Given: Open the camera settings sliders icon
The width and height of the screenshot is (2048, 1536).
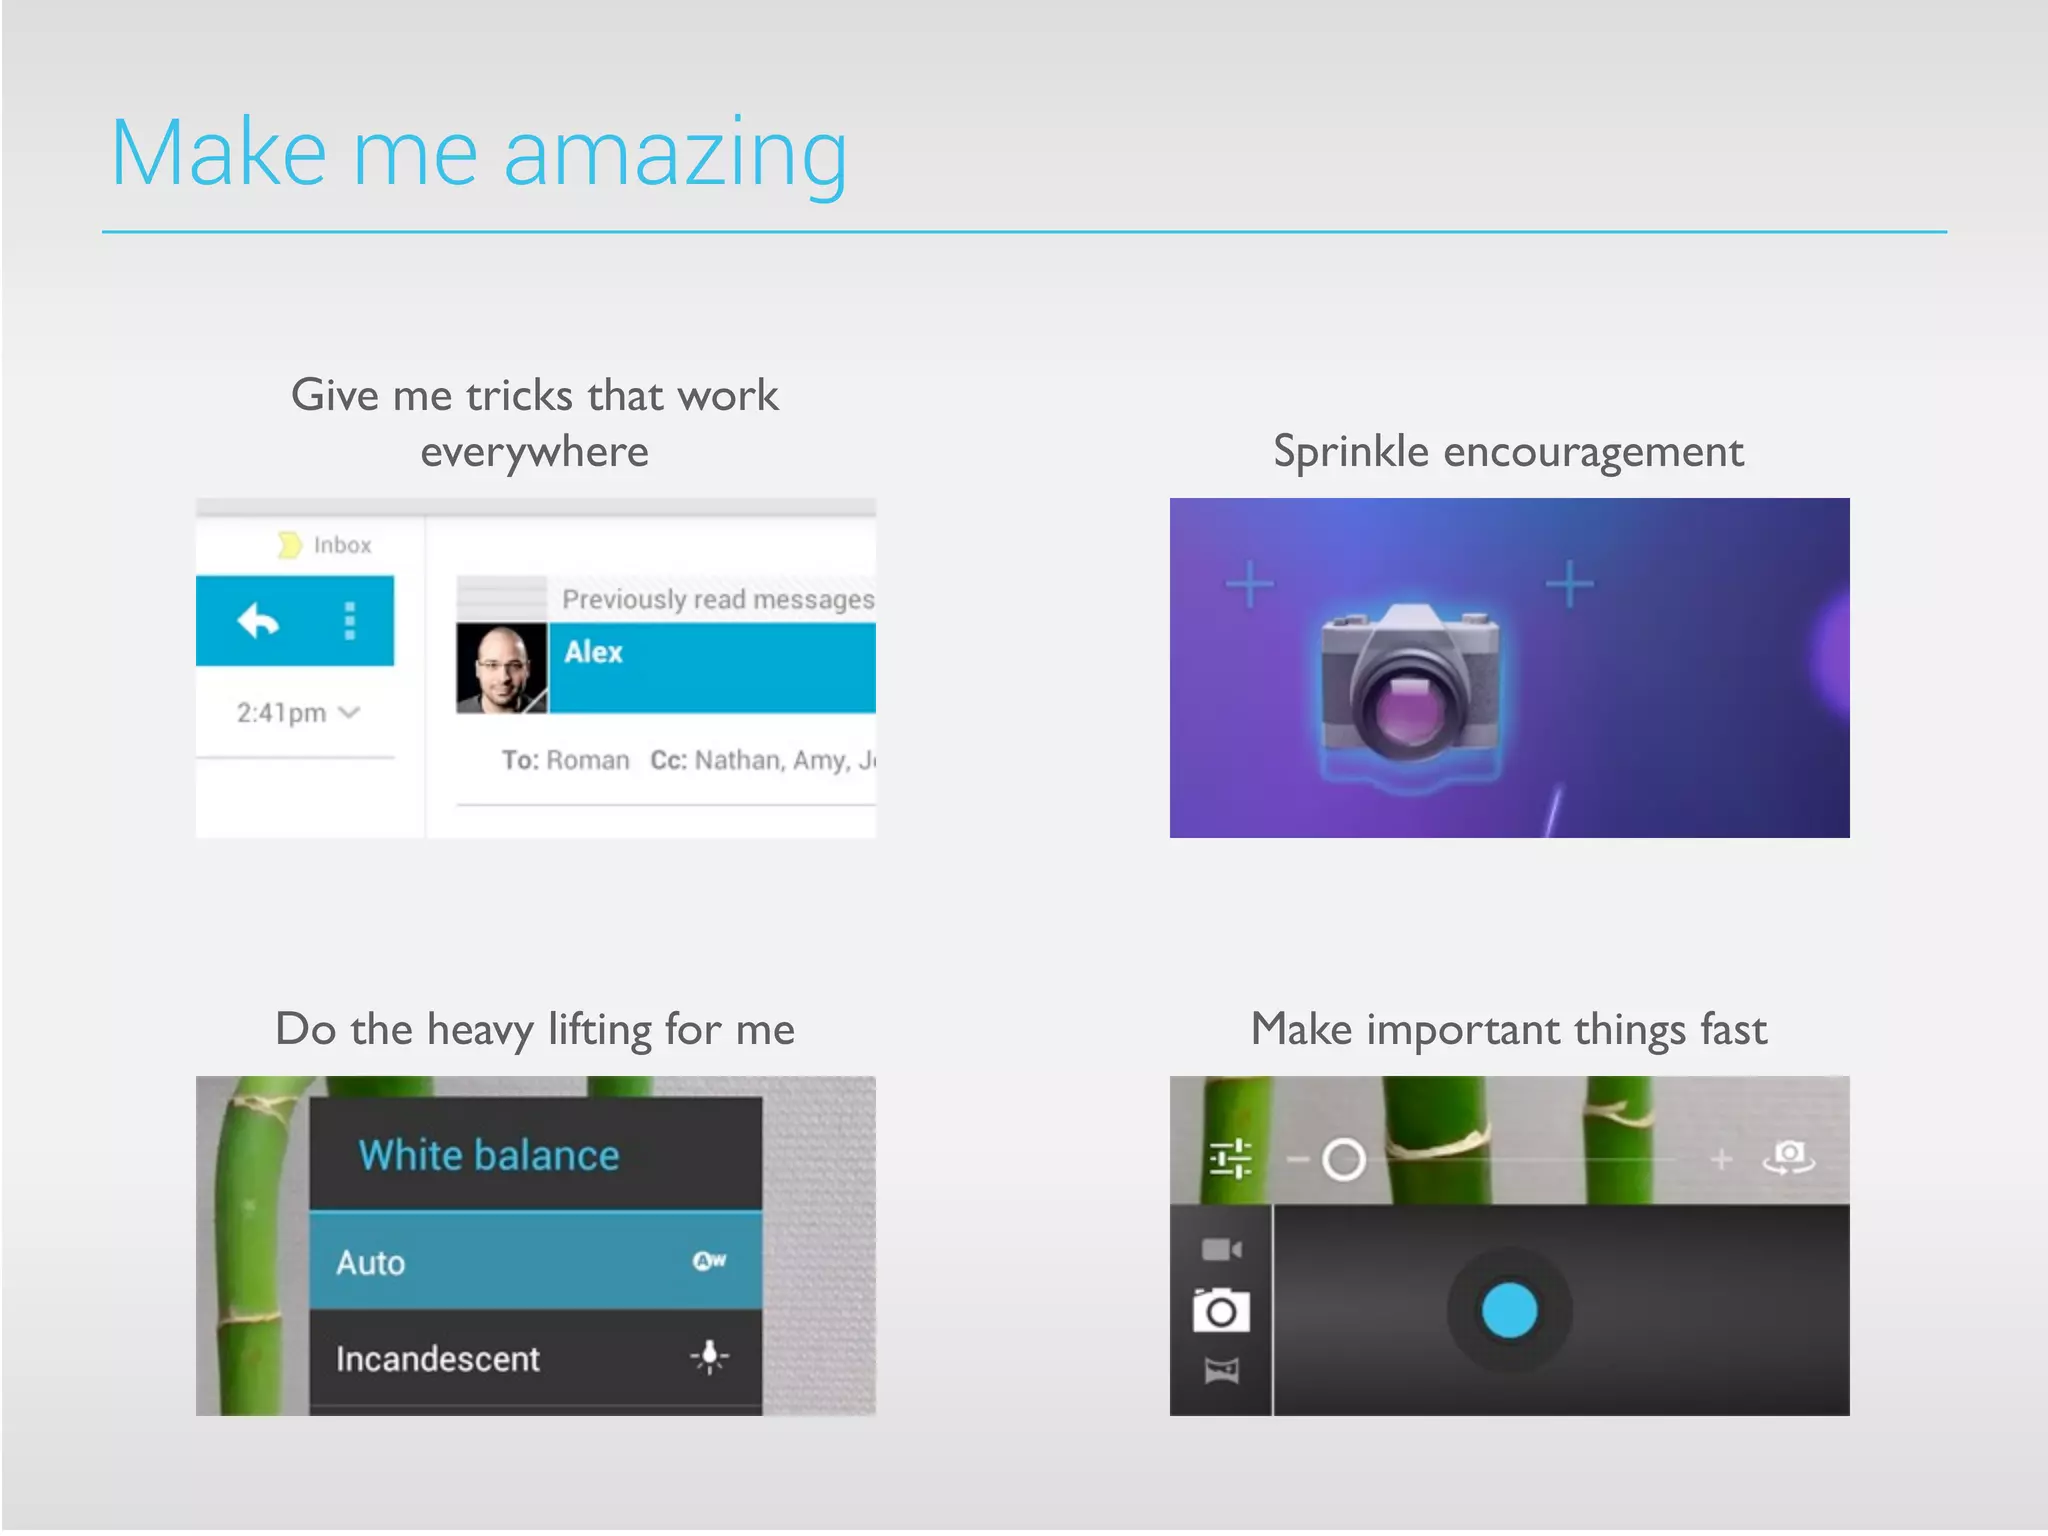Looking at the screenshot, I should point(1230,1159).
